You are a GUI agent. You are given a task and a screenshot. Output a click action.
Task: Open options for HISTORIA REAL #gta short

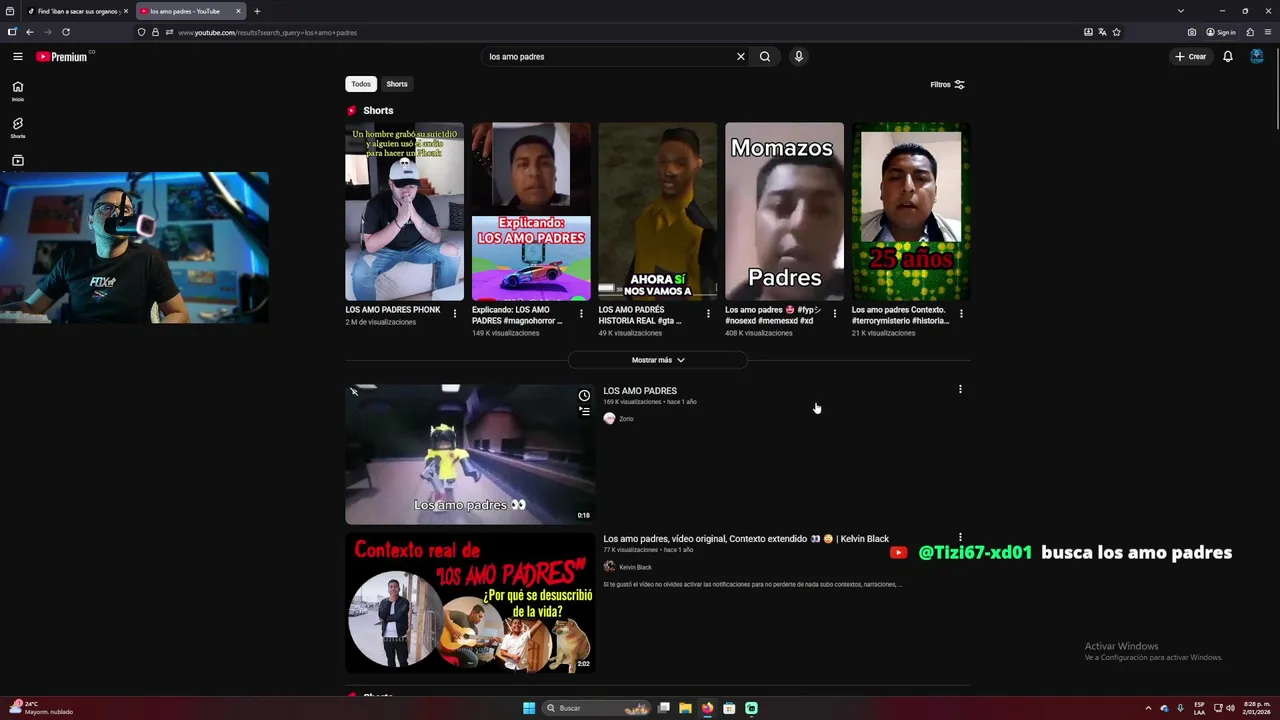point(708,314)
